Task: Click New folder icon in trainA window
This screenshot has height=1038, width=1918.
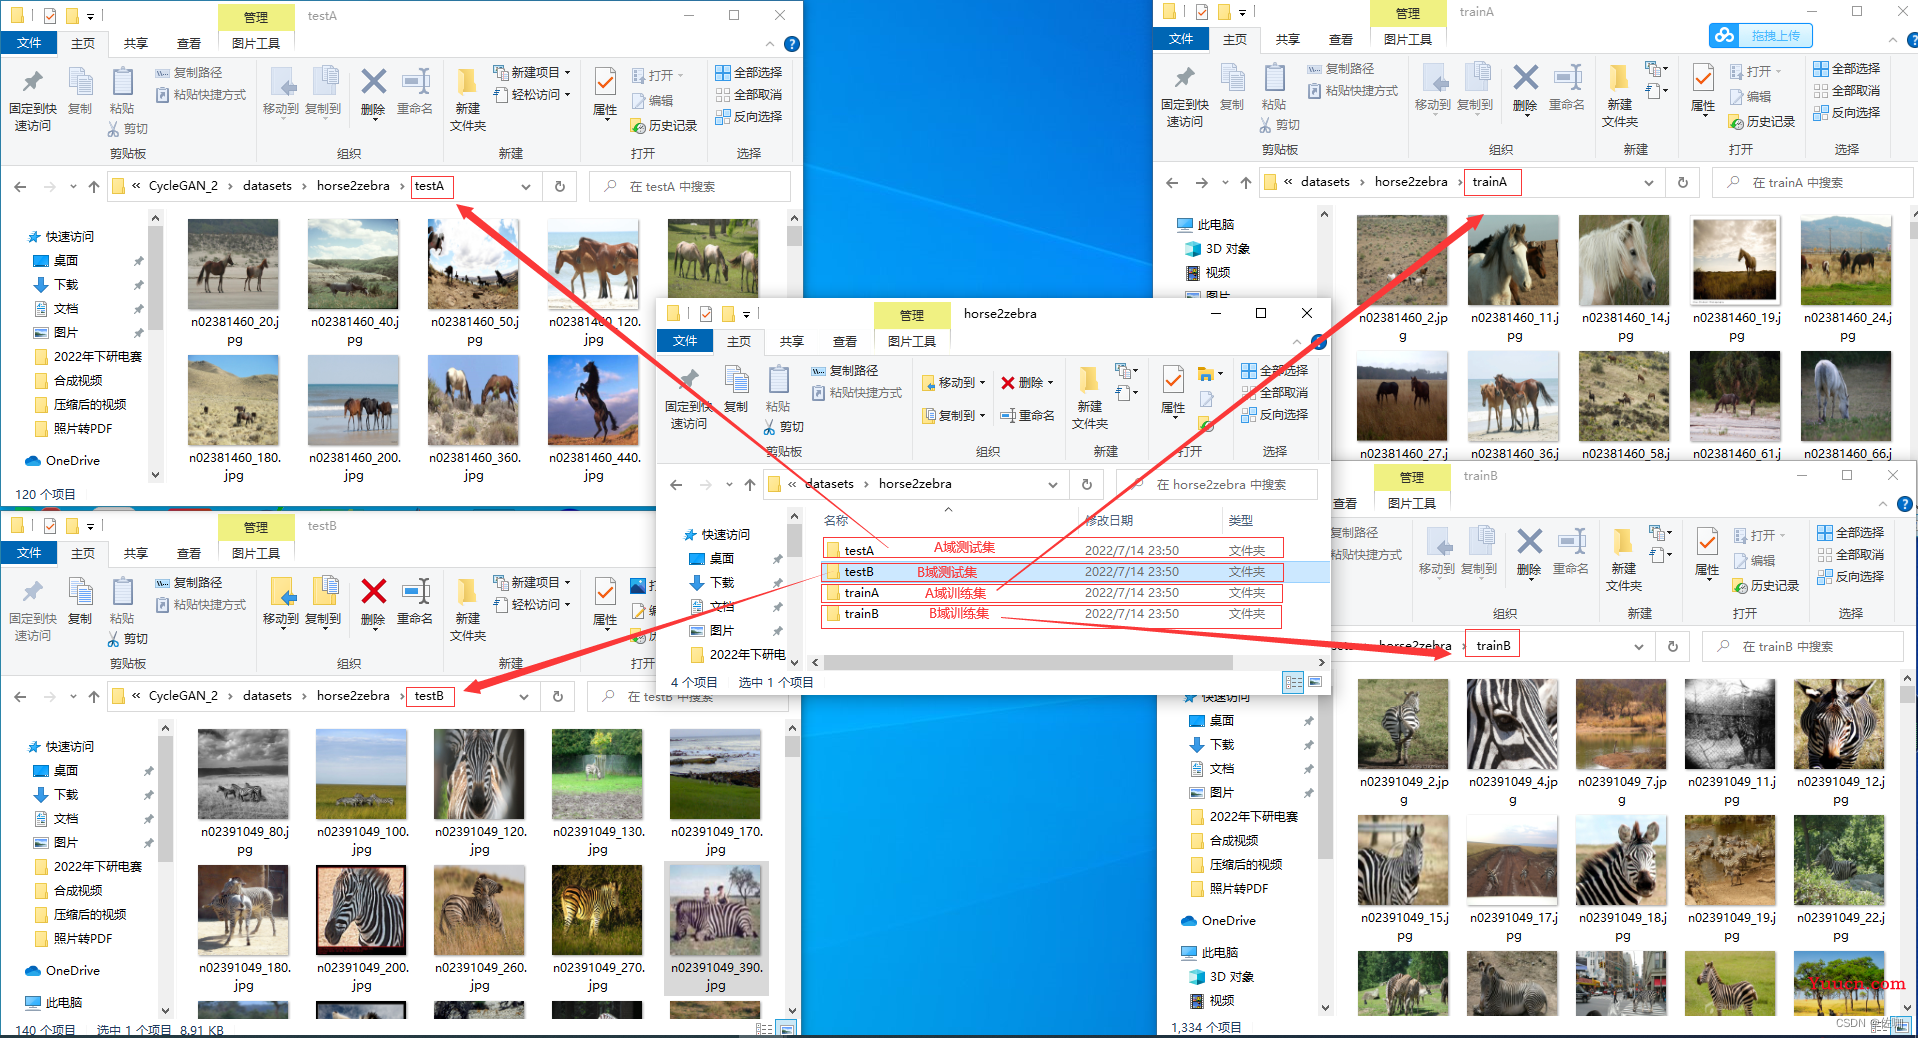Action: (x=1619, y=96)
